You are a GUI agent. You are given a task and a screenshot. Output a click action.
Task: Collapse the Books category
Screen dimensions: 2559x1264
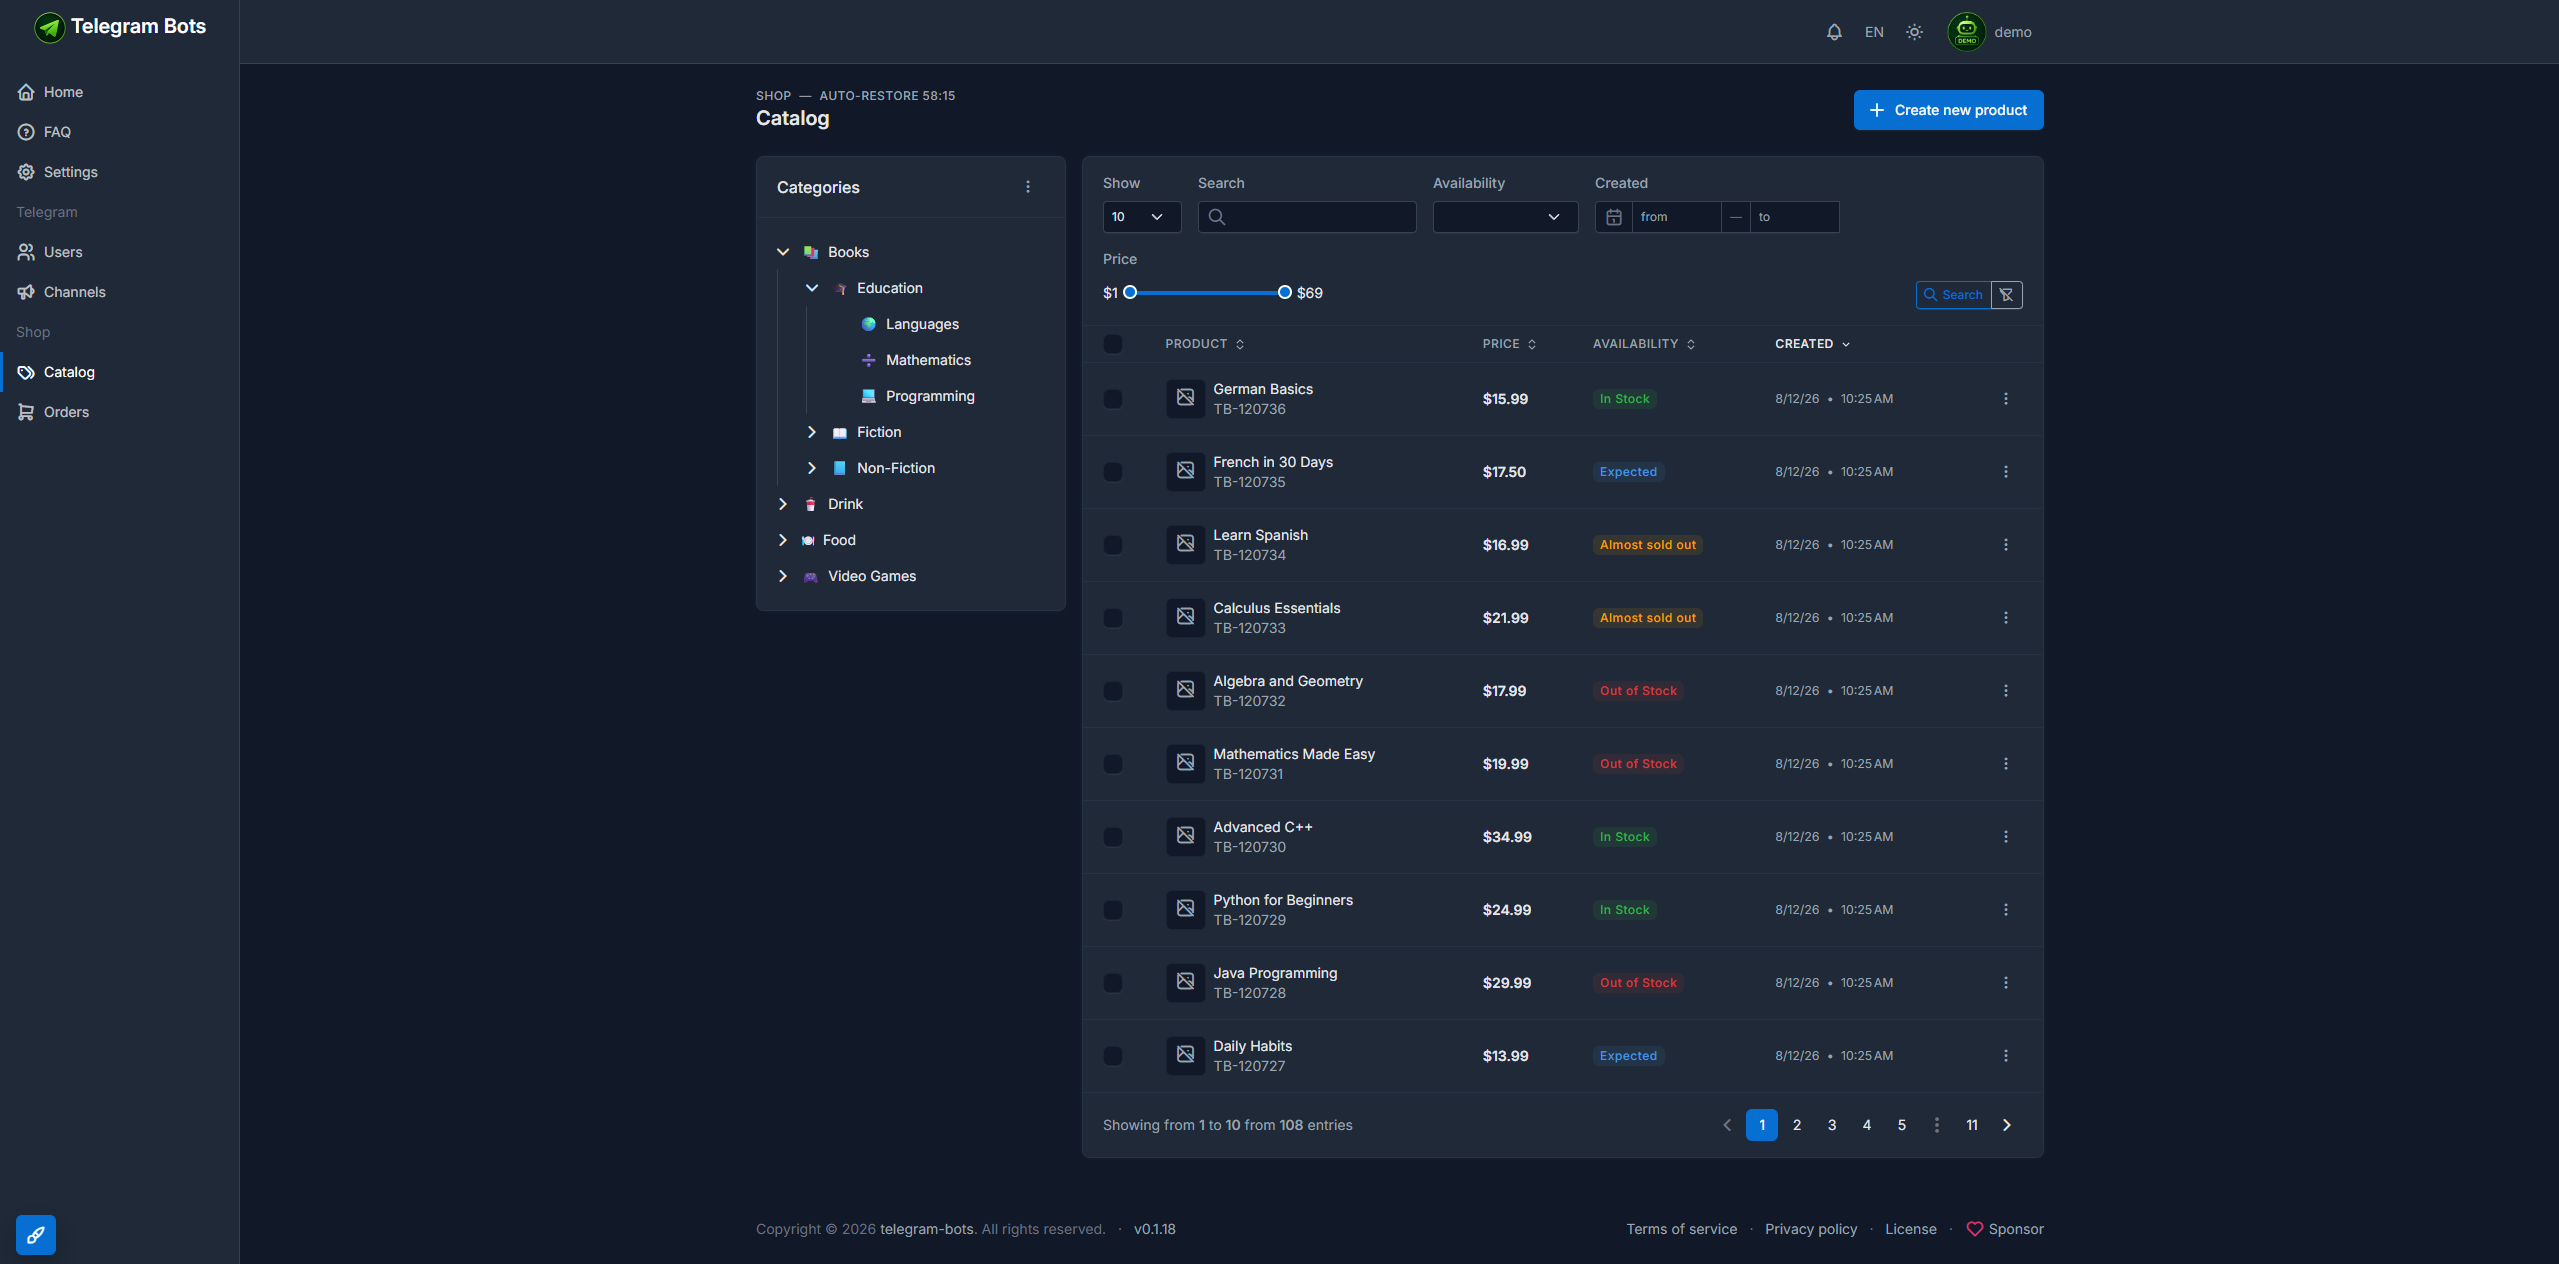click(783, 252)
